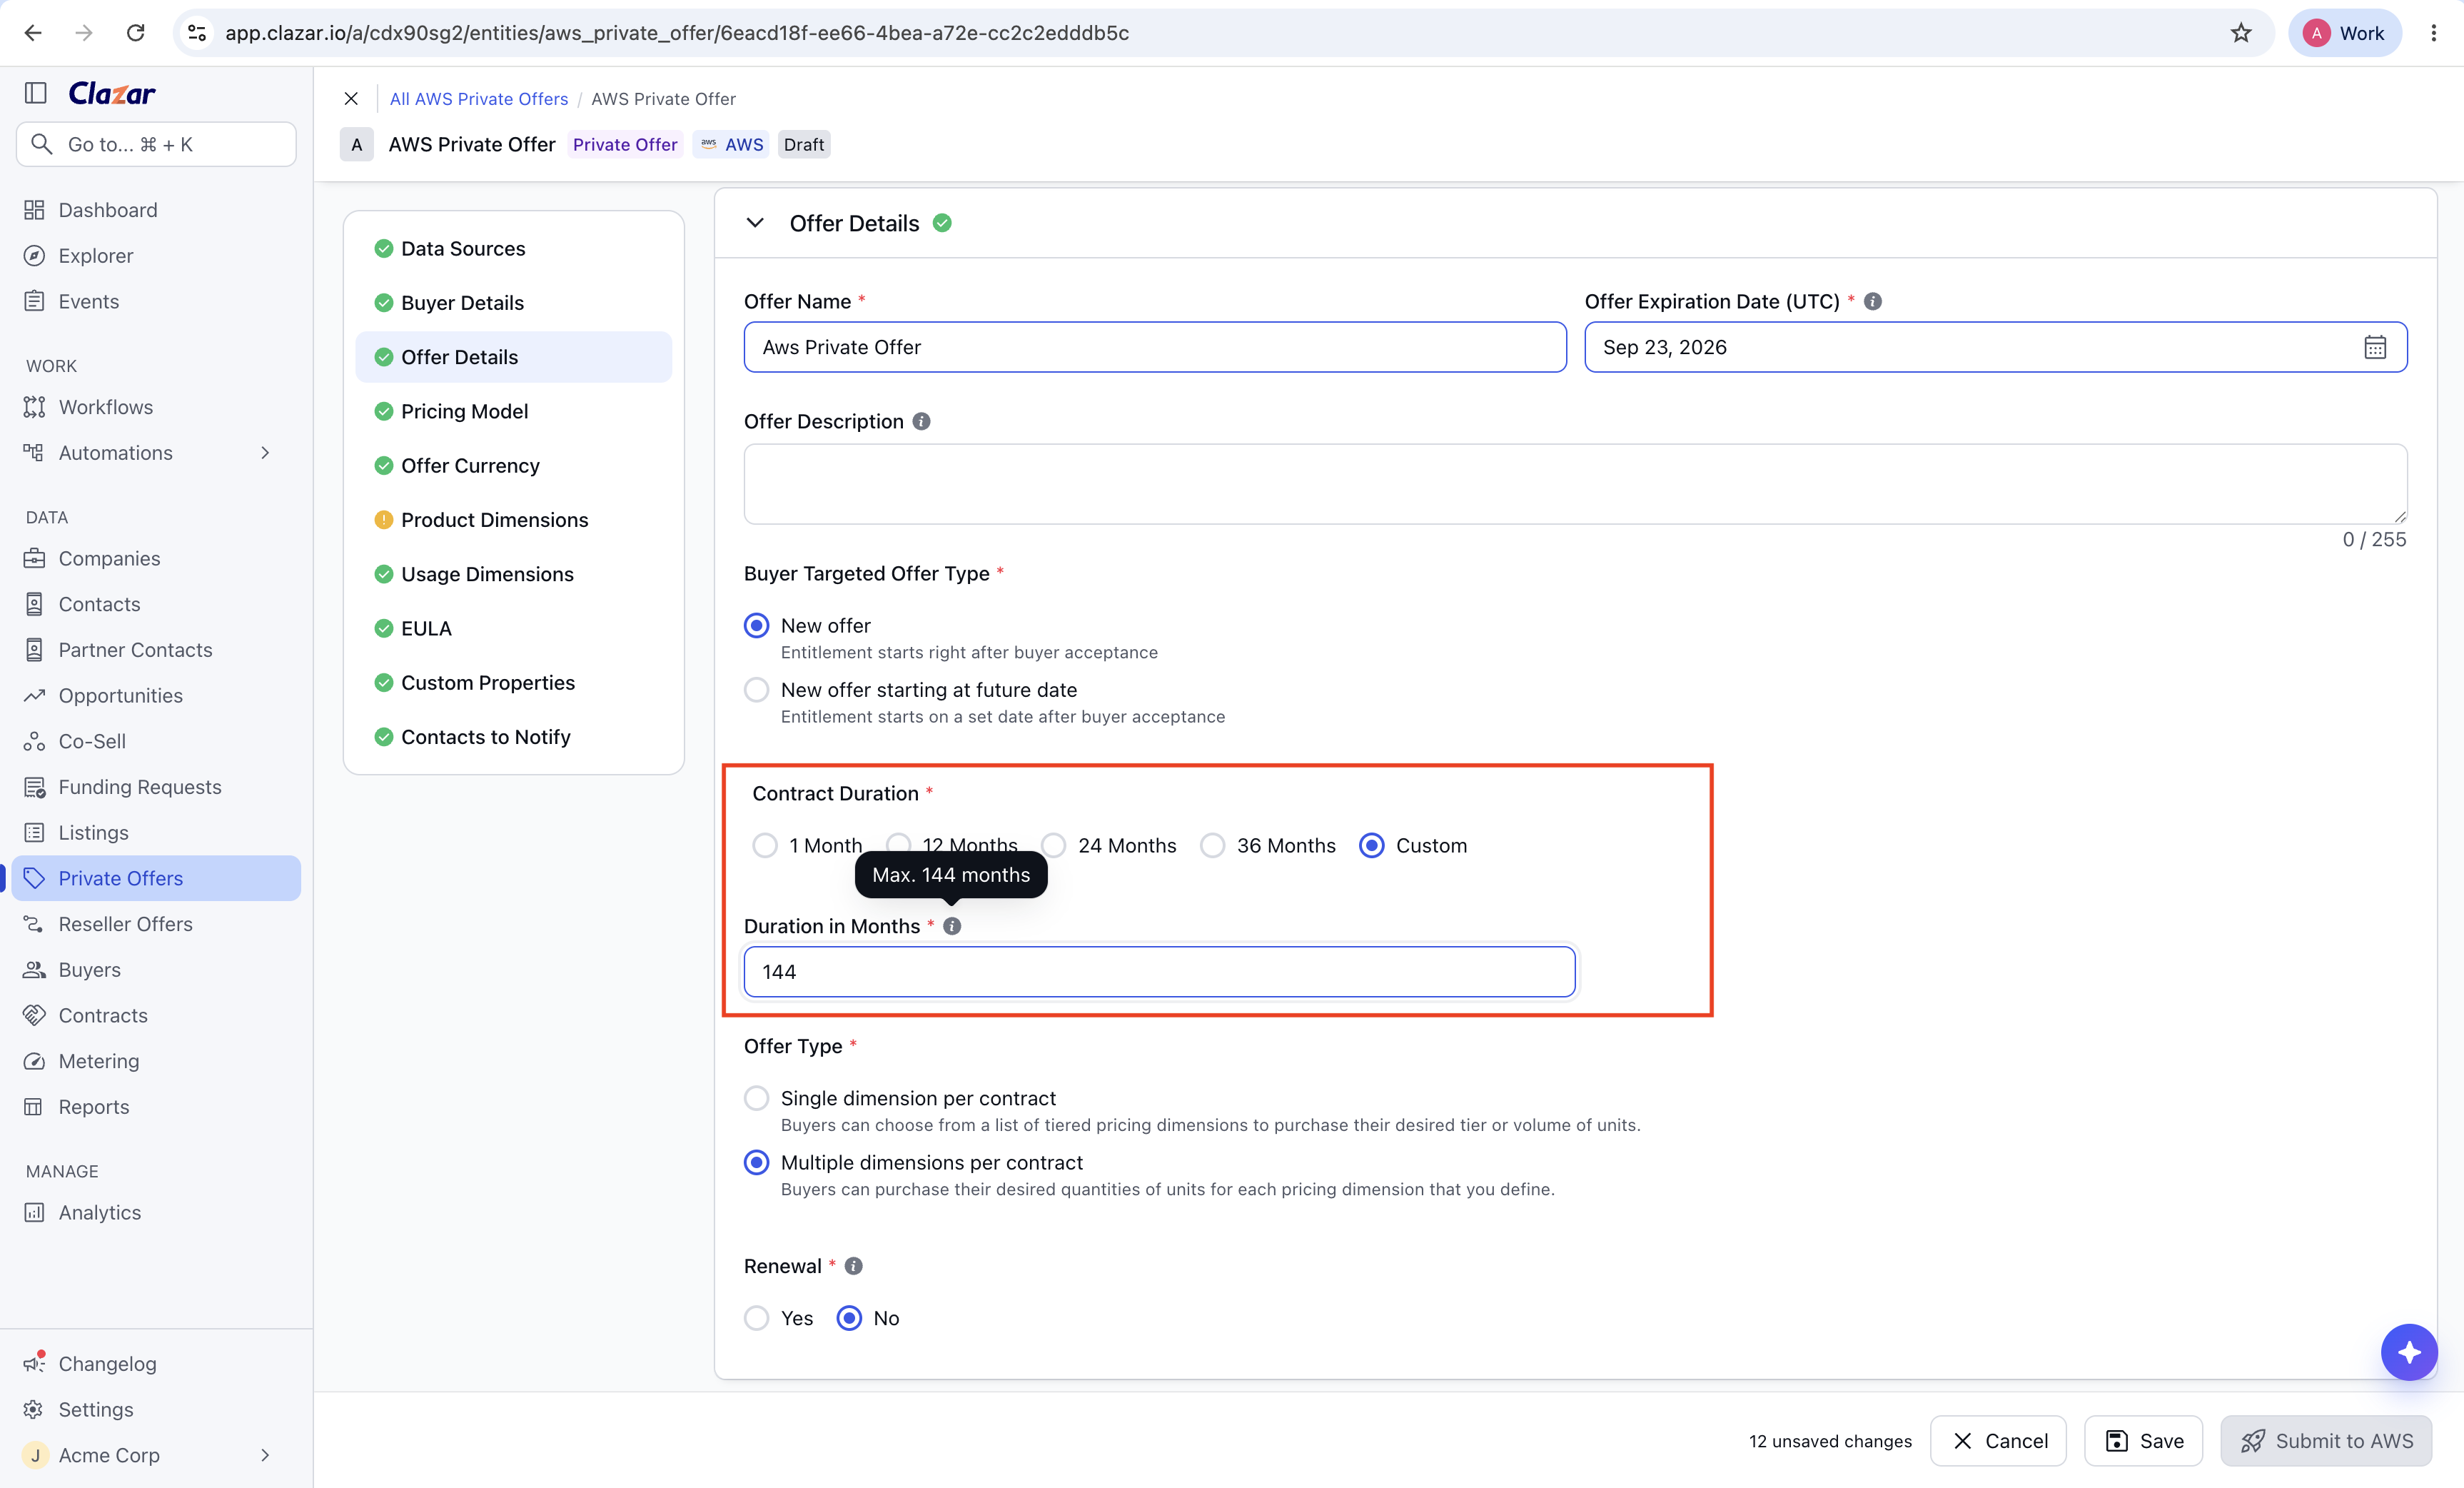Go to Contacts to Notify step

coord(513,737)
